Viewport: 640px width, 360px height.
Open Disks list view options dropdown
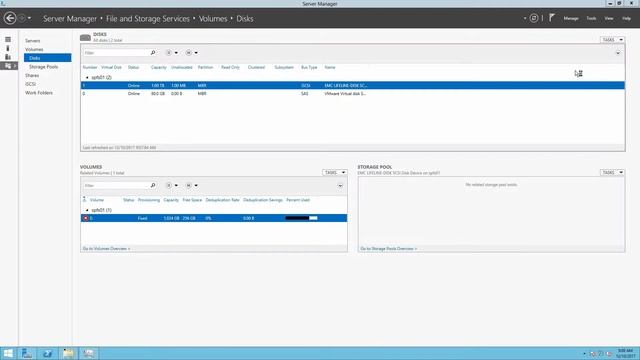[171, 53]
